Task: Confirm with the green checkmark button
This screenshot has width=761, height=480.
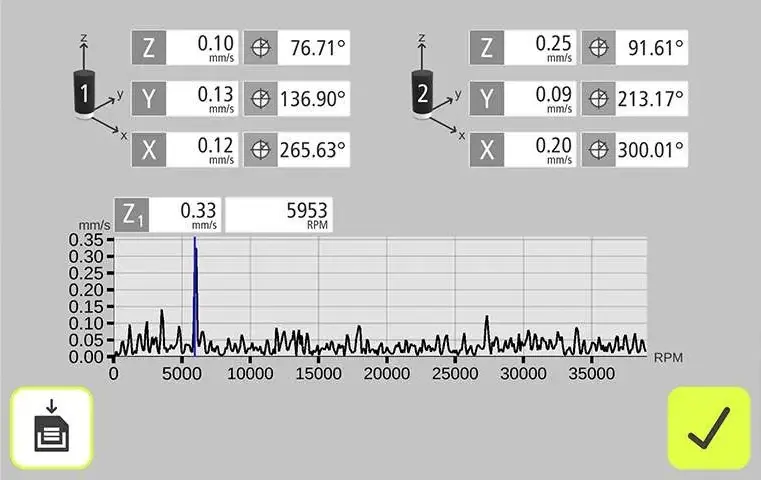Action: pyautogui.click(x=709, y=428)
